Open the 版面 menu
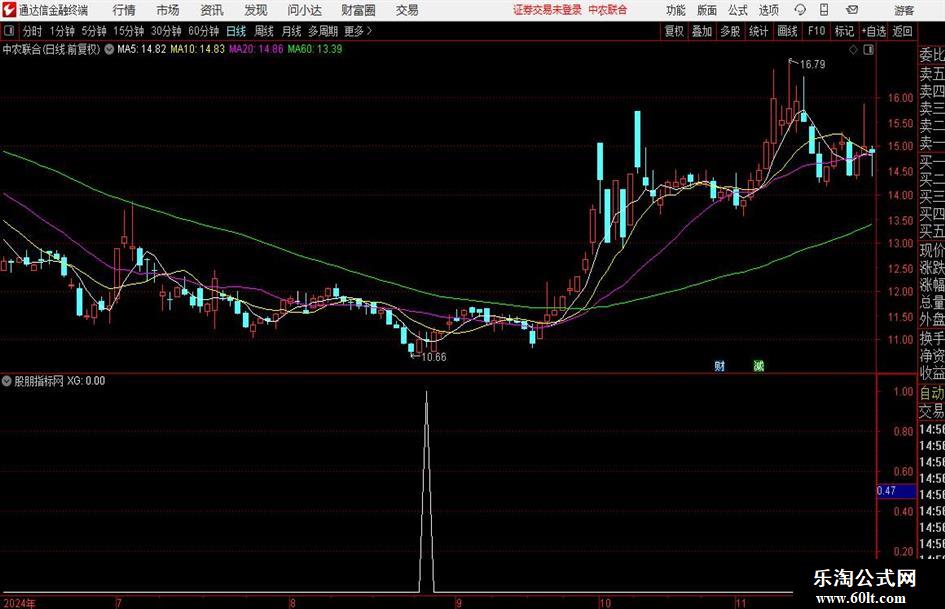The image size is (945, 609). tap(707, 10)
